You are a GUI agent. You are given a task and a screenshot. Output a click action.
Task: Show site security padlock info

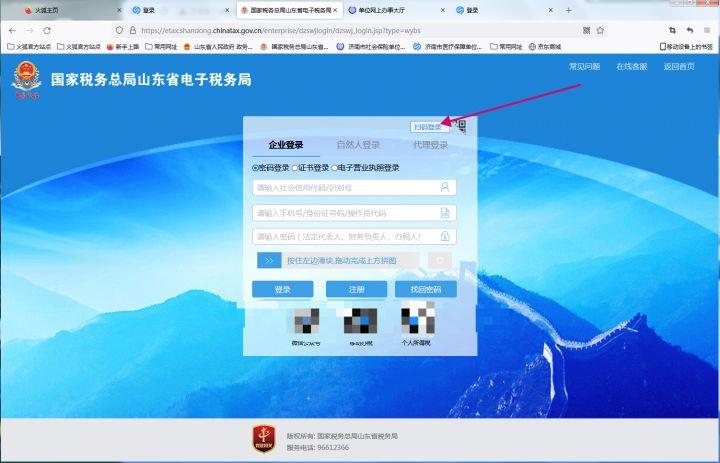[x=133, y=30]
